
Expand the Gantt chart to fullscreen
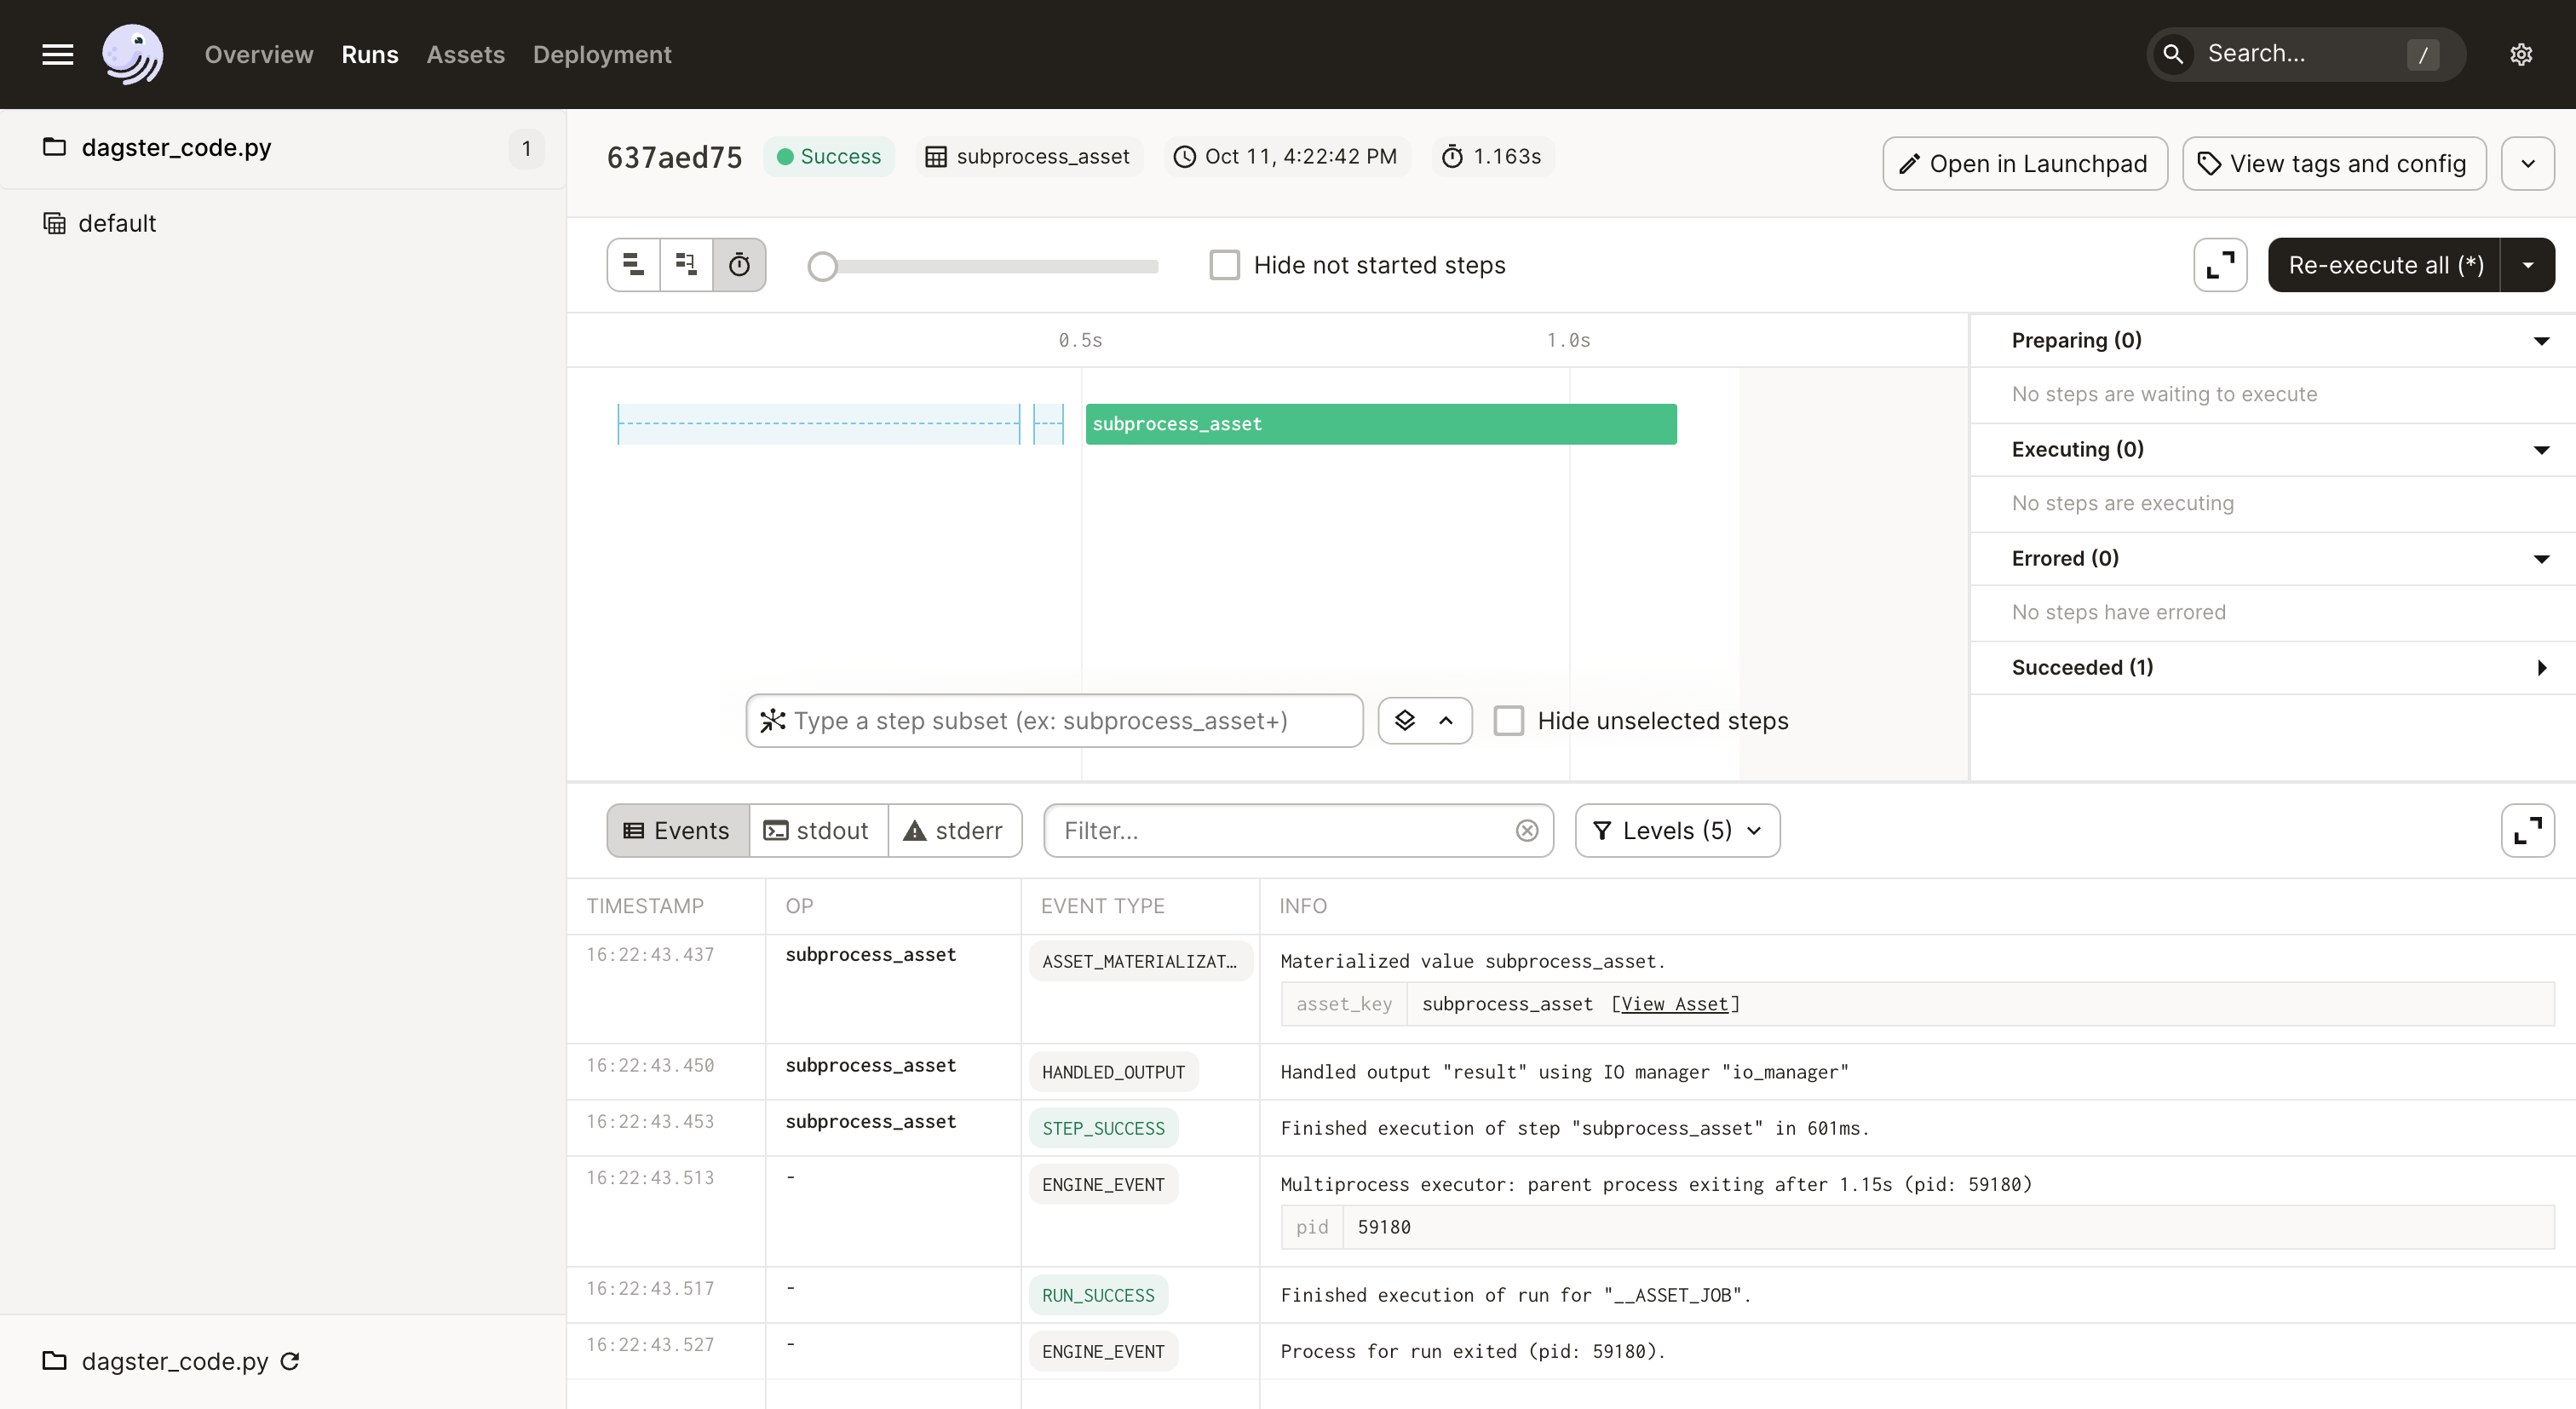point(2219,264)
